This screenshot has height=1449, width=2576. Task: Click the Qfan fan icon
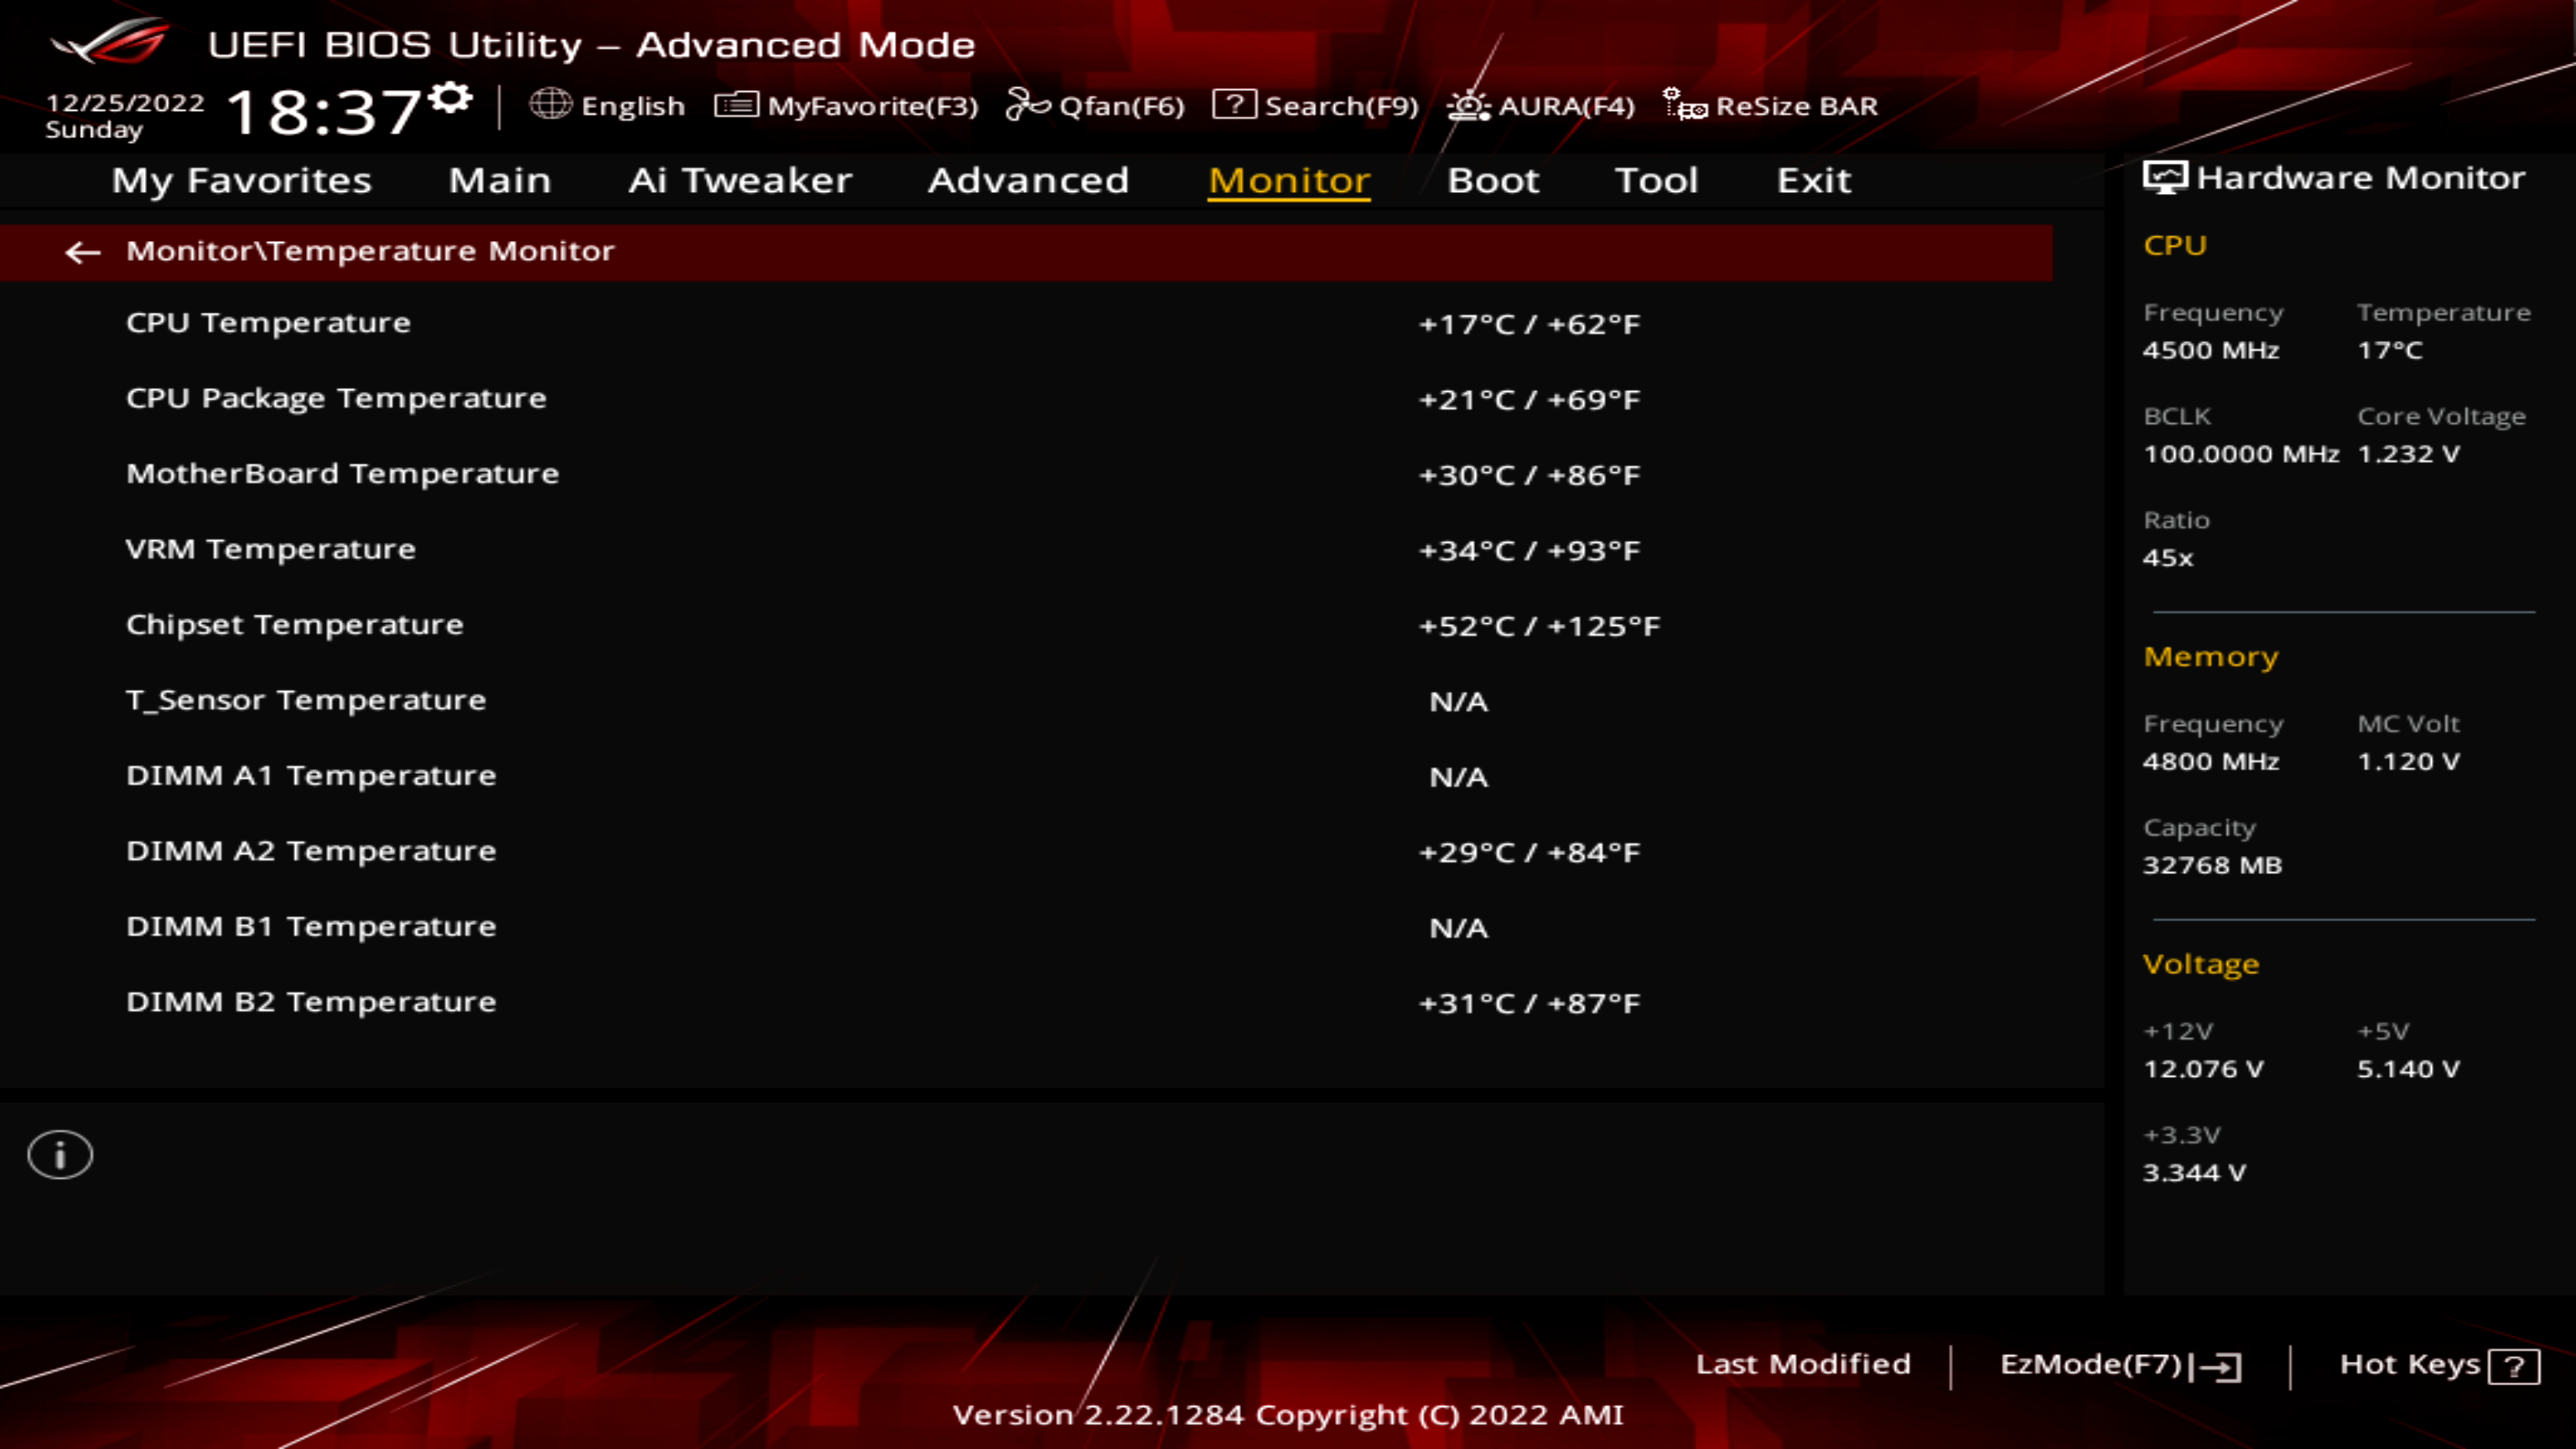(x=1027, y=104)
